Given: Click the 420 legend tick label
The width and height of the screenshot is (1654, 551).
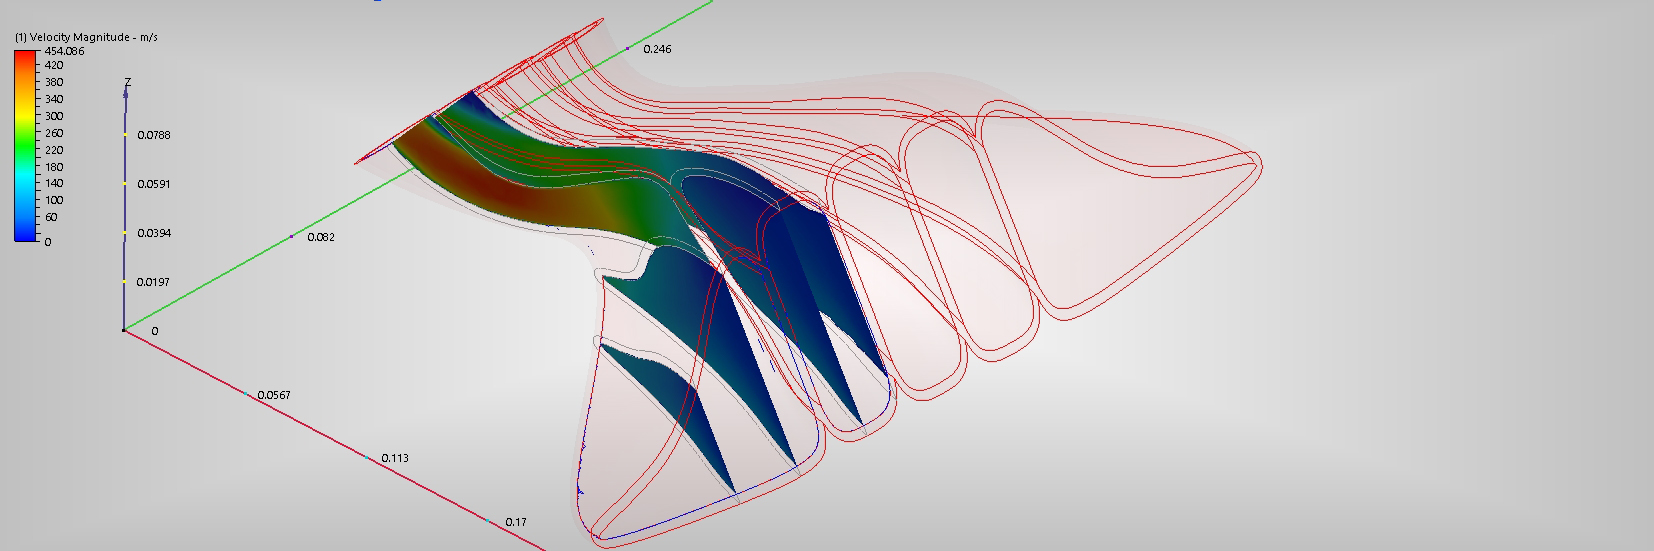Looking at the screenshot, I should click(54, 65).
